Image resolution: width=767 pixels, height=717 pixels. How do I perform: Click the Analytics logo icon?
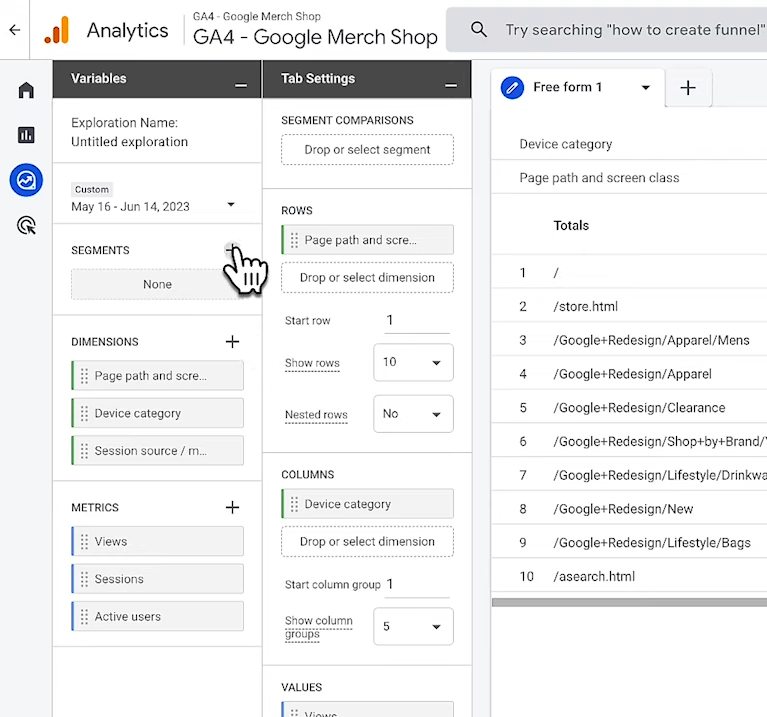[x=57, y=30]
